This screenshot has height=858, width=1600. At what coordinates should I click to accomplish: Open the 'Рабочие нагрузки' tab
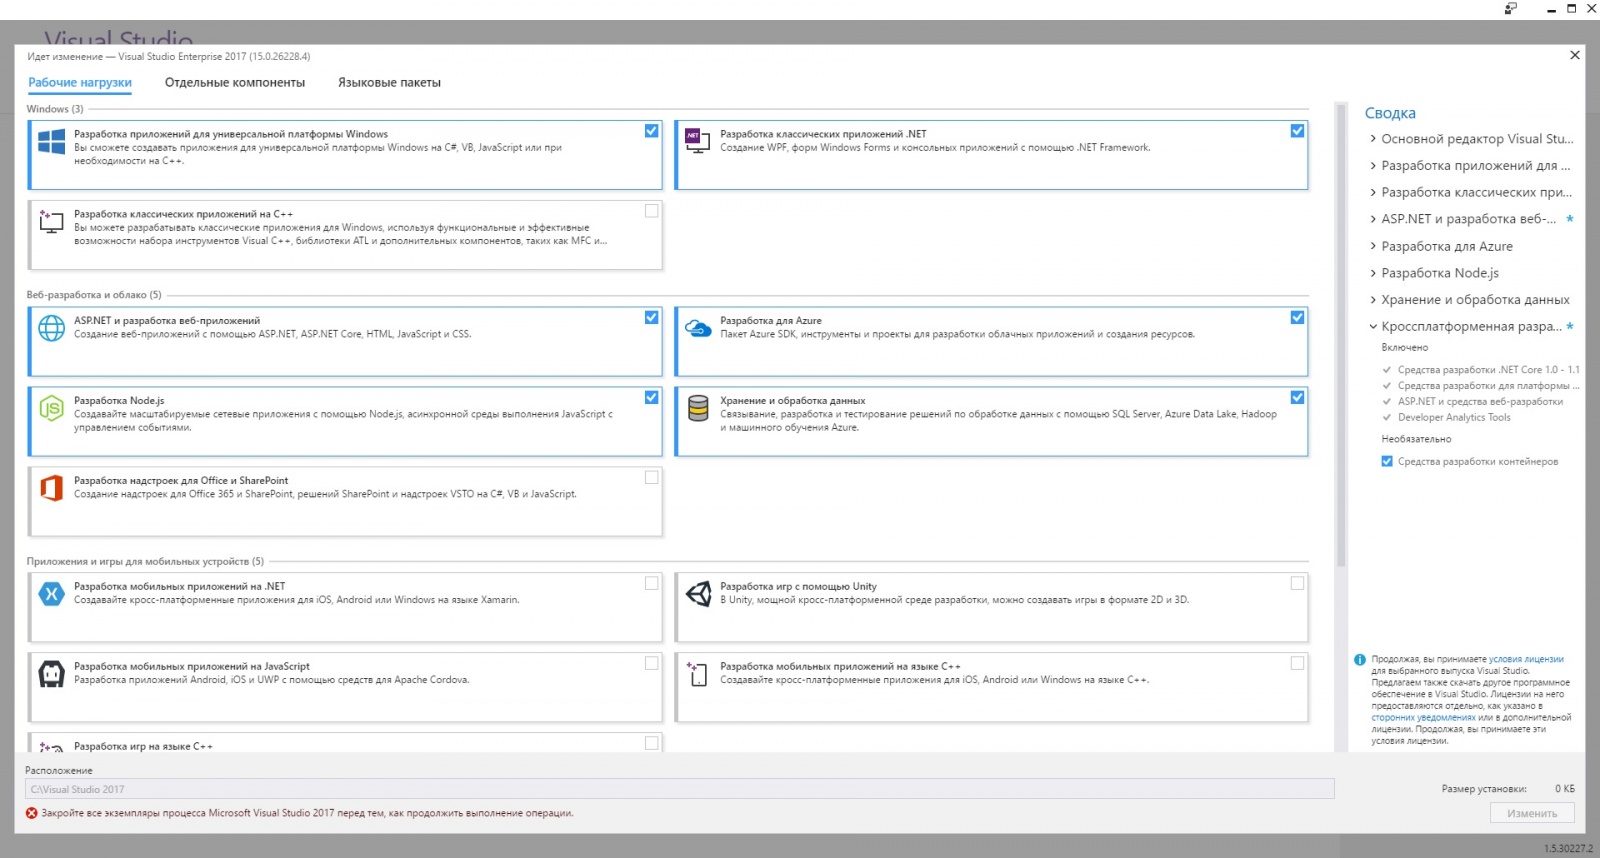[x=80, y=83]
